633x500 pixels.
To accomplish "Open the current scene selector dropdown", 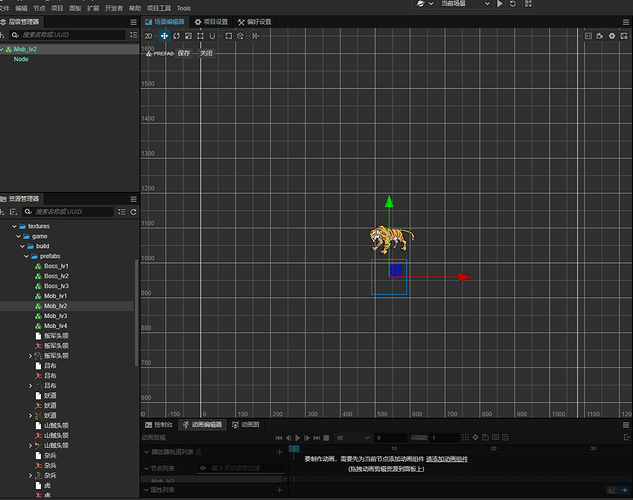I will tap(465, 4).
